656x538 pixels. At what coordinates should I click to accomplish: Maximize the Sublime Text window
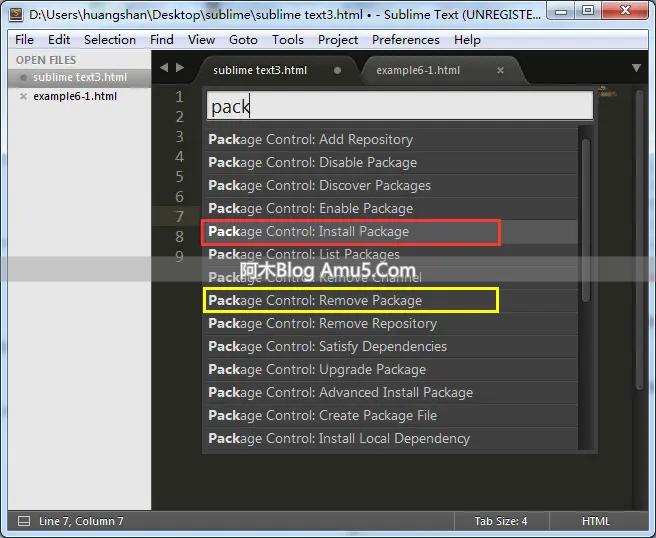click(588, 10)
